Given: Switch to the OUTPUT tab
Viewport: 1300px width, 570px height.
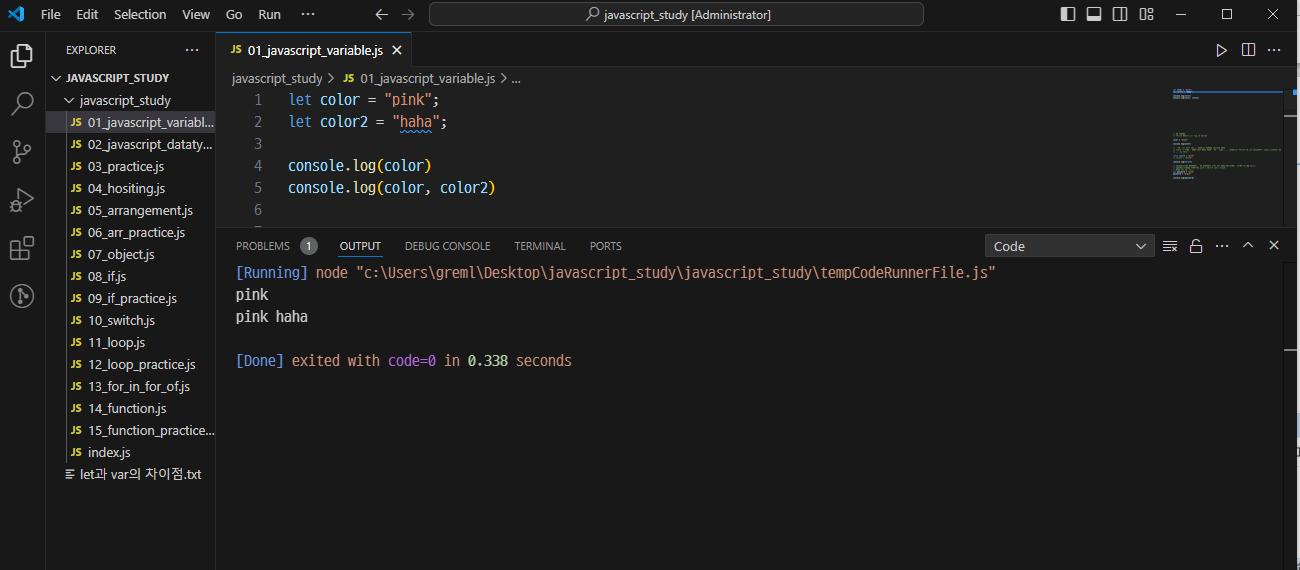Looking at the screenshot, I should (x=360, y=246).
